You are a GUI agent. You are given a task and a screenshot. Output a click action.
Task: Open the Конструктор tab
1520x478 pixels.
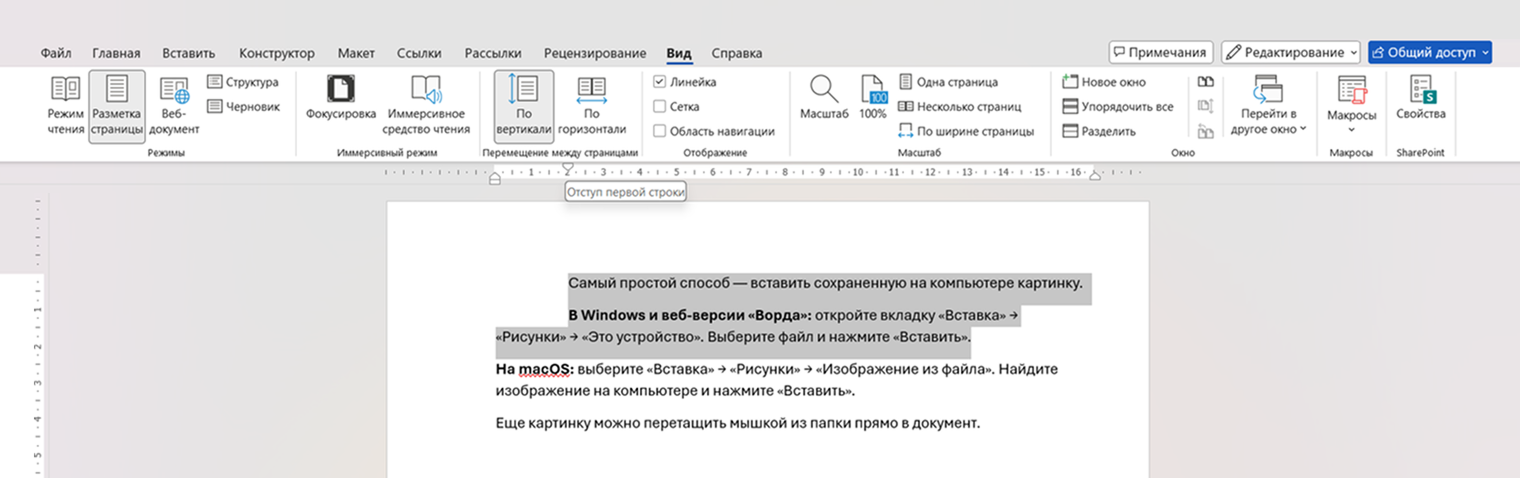pos(277,53)
